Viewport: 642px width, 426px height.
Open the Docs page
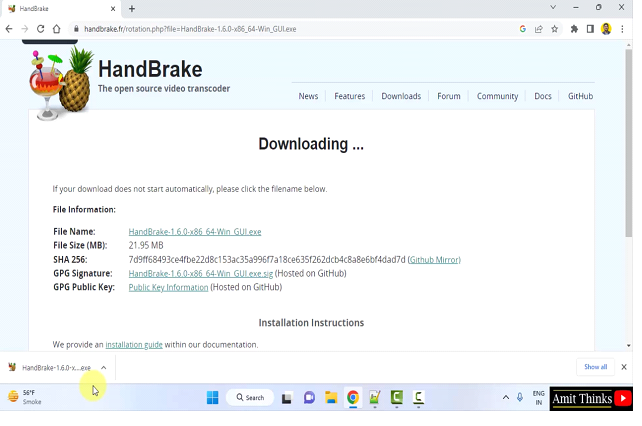tap(543, 96)
